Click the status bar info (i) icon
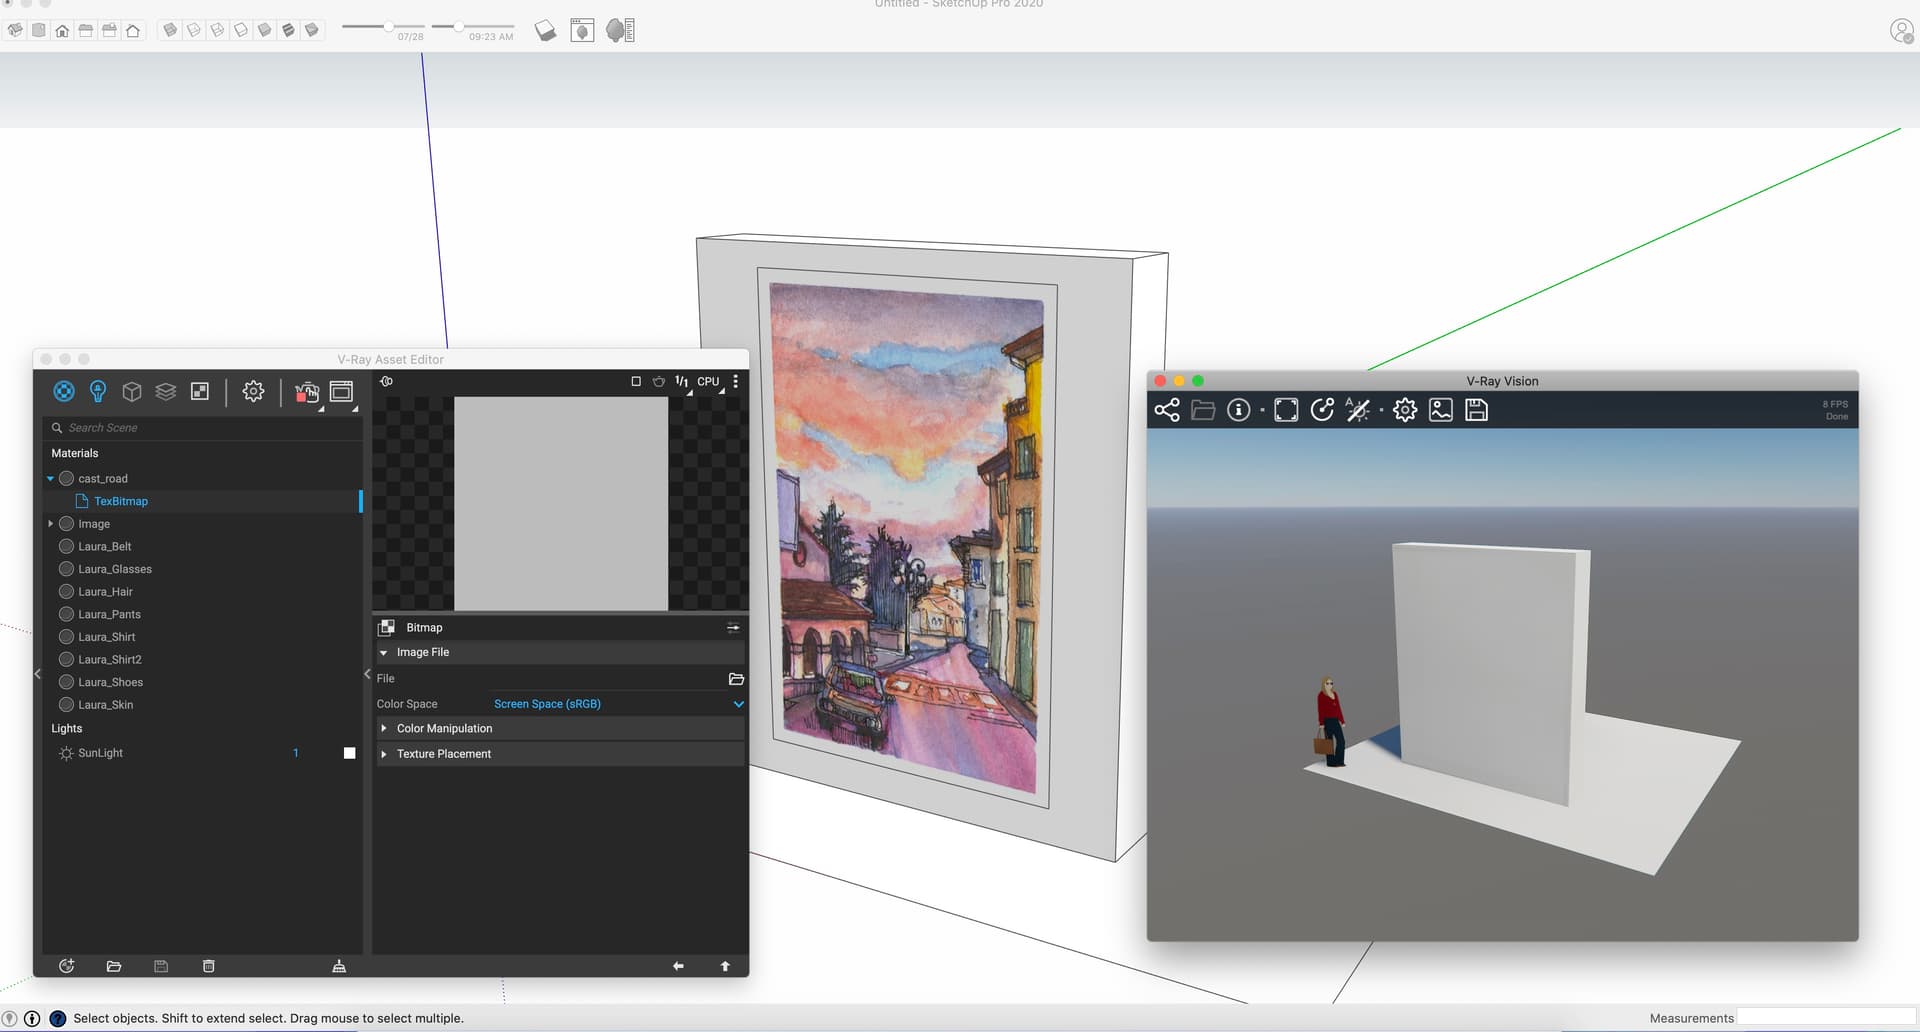The width and height of the screenshot is (1920, 1032). (x=32, y=1019)
